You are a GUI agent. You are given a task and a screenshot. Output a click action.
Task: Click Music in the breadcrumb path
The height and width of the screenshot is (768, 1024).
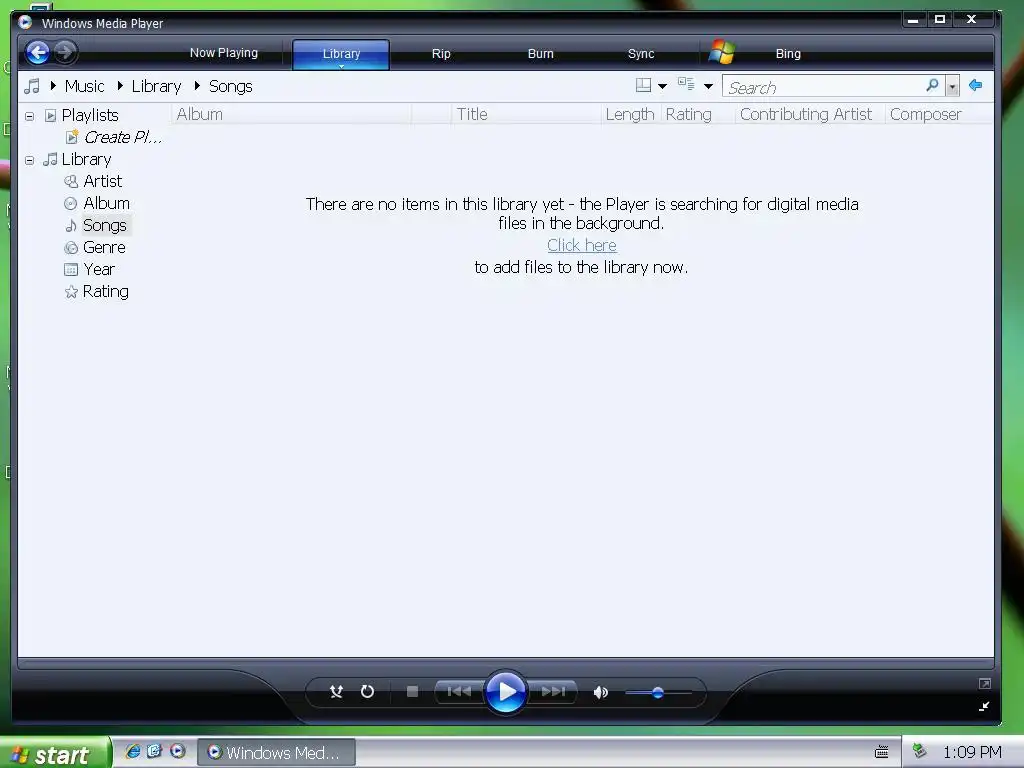84,86
